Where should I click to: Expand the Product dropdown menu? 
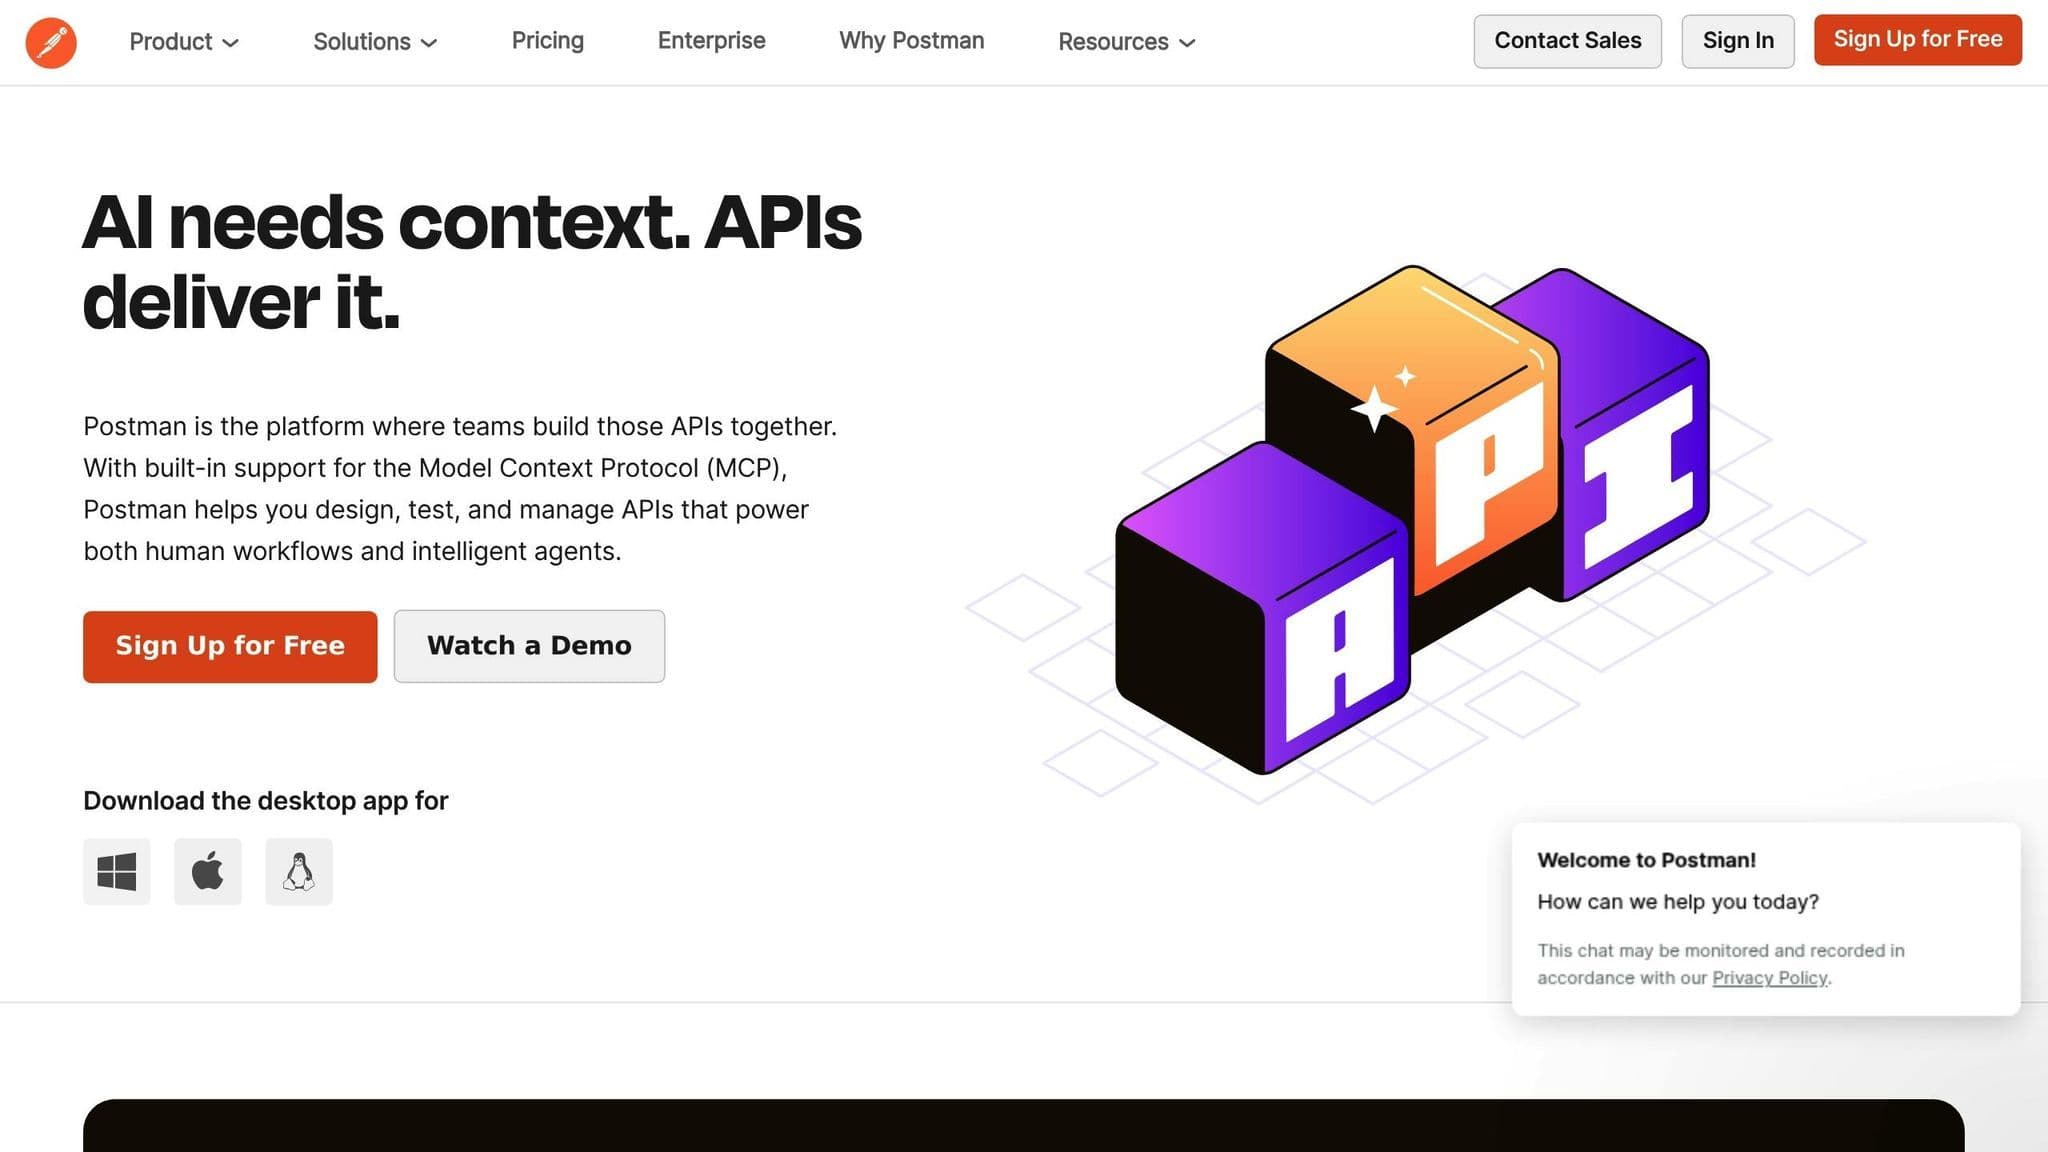tap(184, 42)
